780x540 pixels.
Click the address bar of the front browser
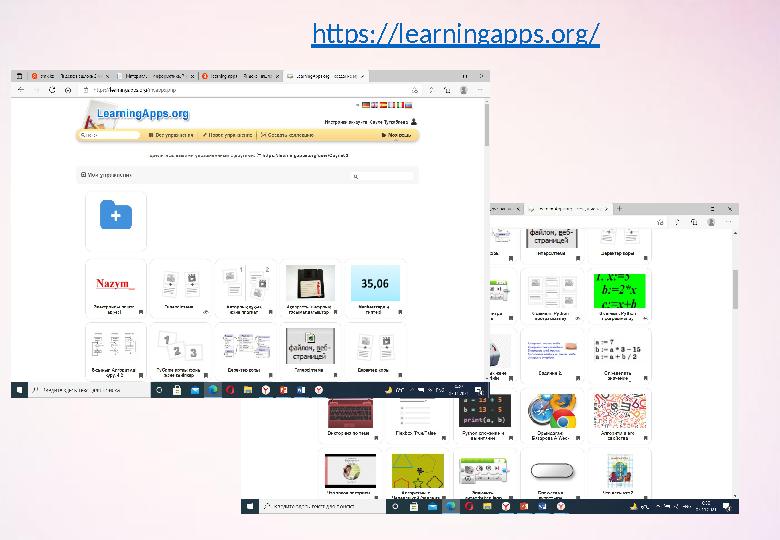coord(244,90)
